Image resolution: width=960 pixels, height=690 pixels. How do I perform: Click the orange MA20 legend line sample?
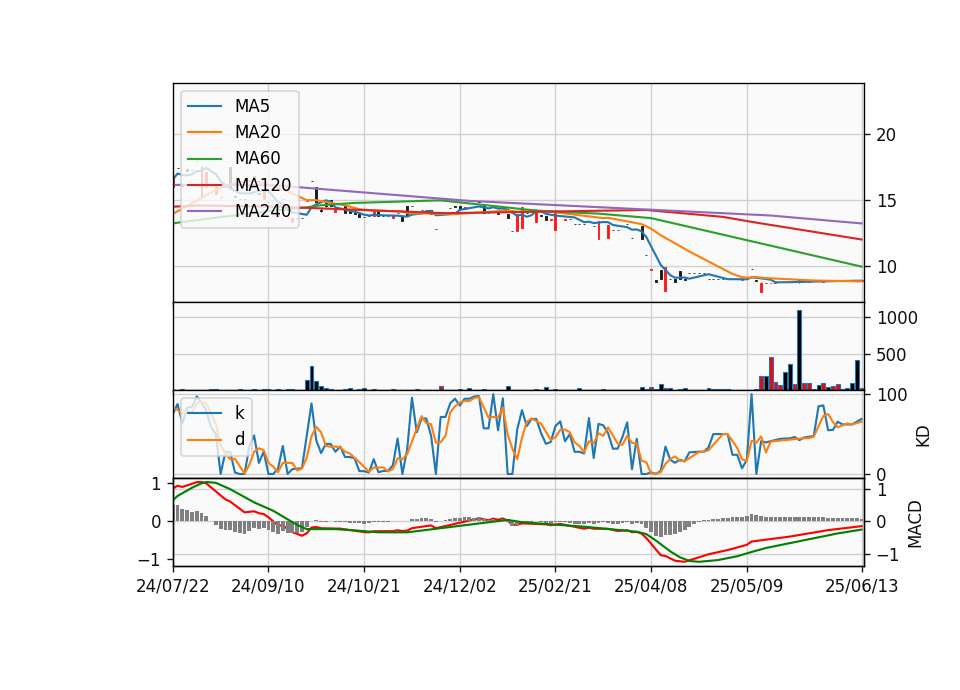pos(204,132)
